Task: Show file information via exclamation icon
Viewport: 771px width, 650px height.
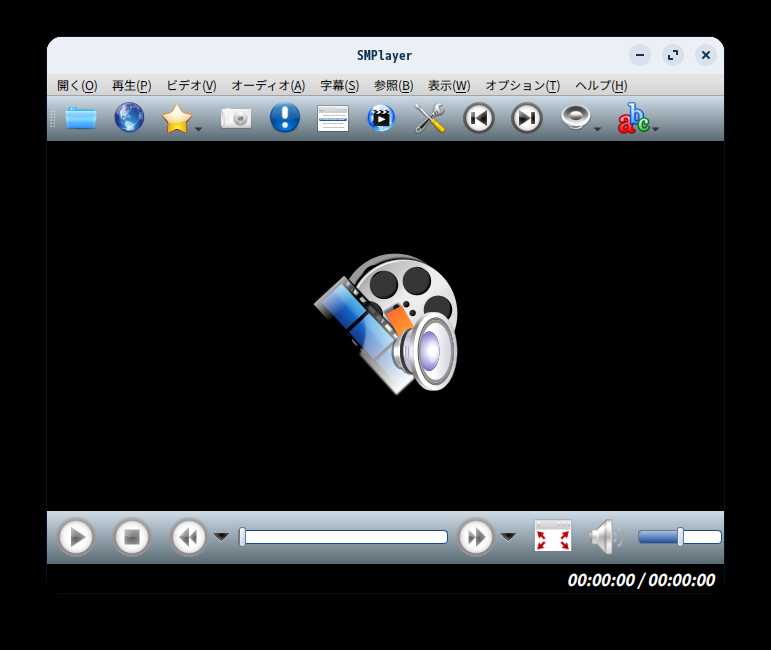Action: tap(285, 118)
